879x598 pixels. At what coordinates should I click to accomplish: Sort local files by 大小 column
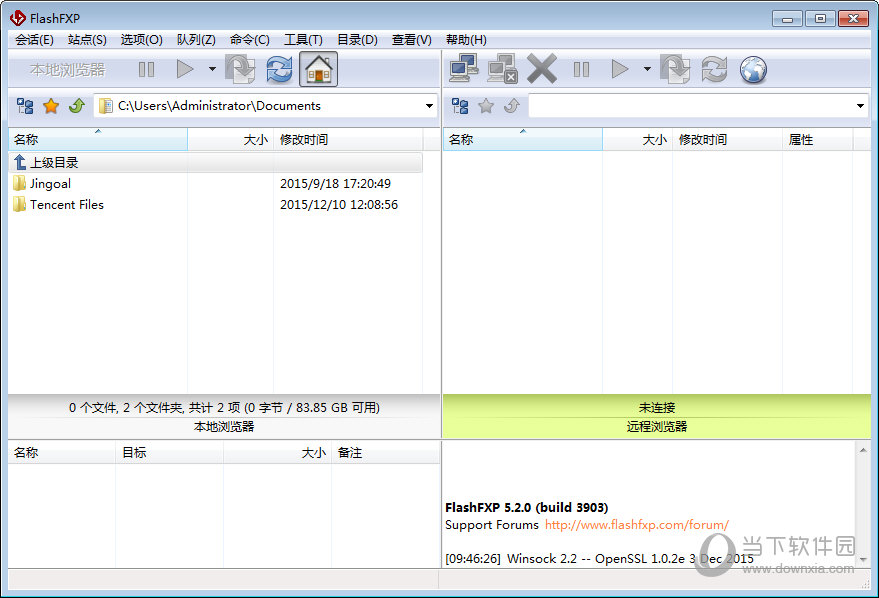[230, 140]
